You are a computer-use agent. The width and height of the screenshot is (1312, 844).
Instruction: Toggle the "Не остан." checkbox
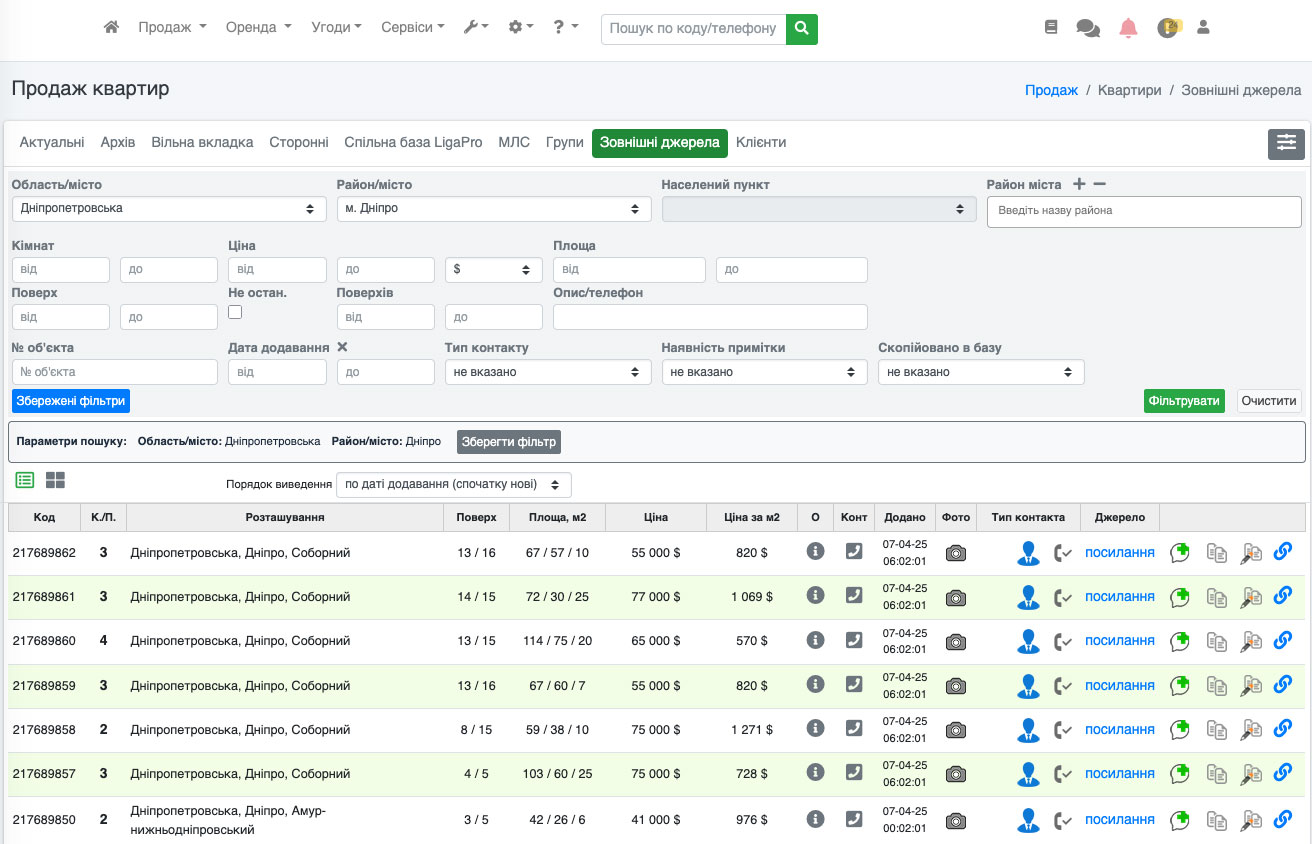pos(235,312)
